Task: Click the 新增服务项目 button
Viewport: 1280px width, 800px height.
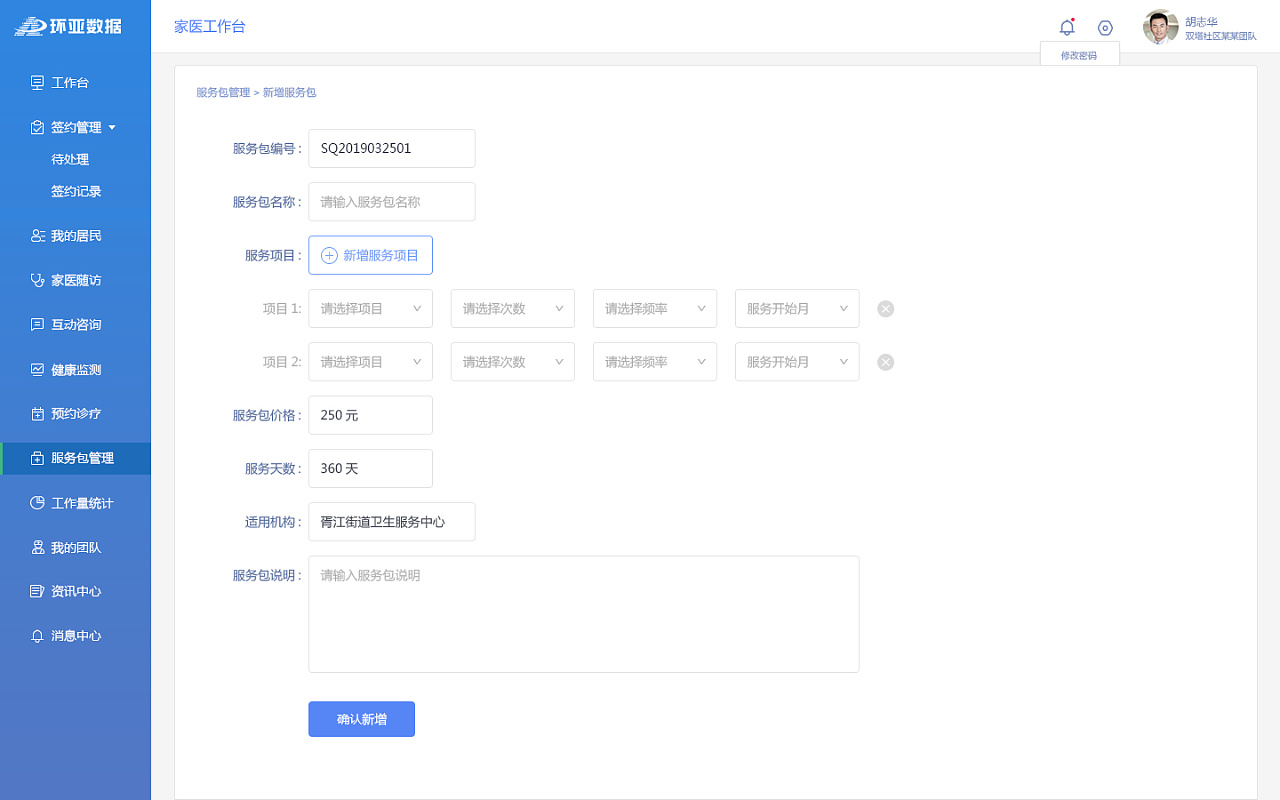Action: click(x=370, y=255)
